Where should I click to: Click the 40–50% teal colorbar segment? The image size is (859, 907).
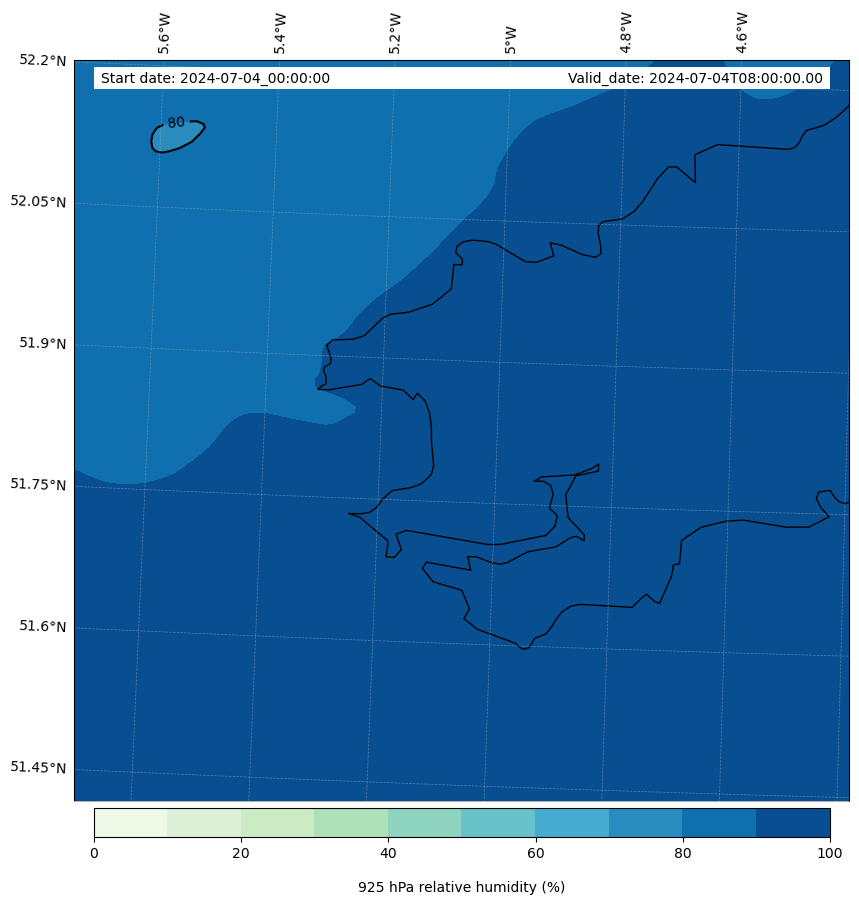tap(424, 822)
